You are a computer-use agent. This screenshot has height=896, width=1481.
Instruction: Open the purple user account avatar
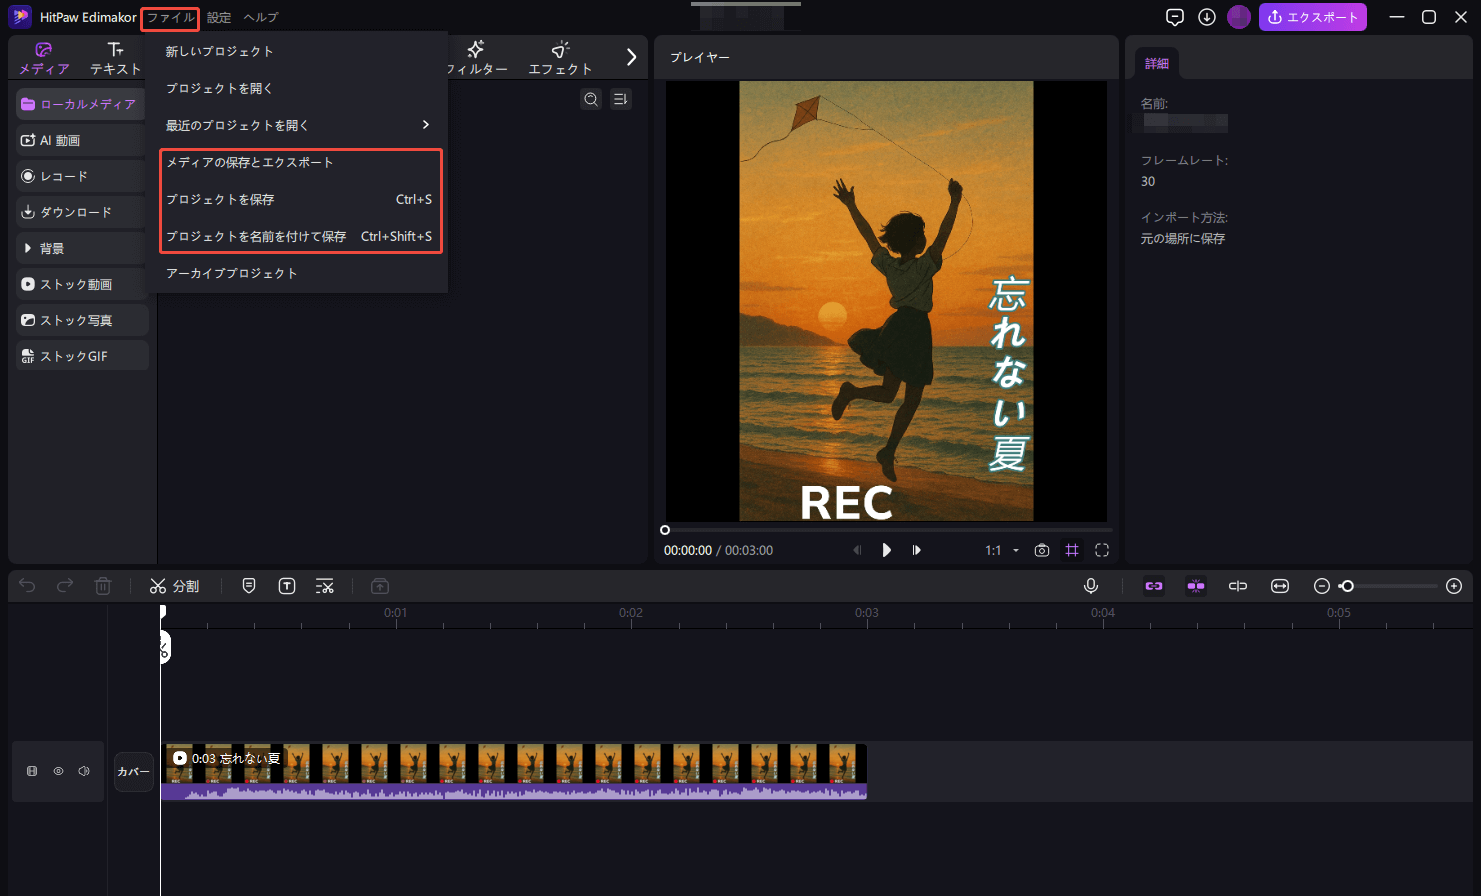pos(1239,17)
